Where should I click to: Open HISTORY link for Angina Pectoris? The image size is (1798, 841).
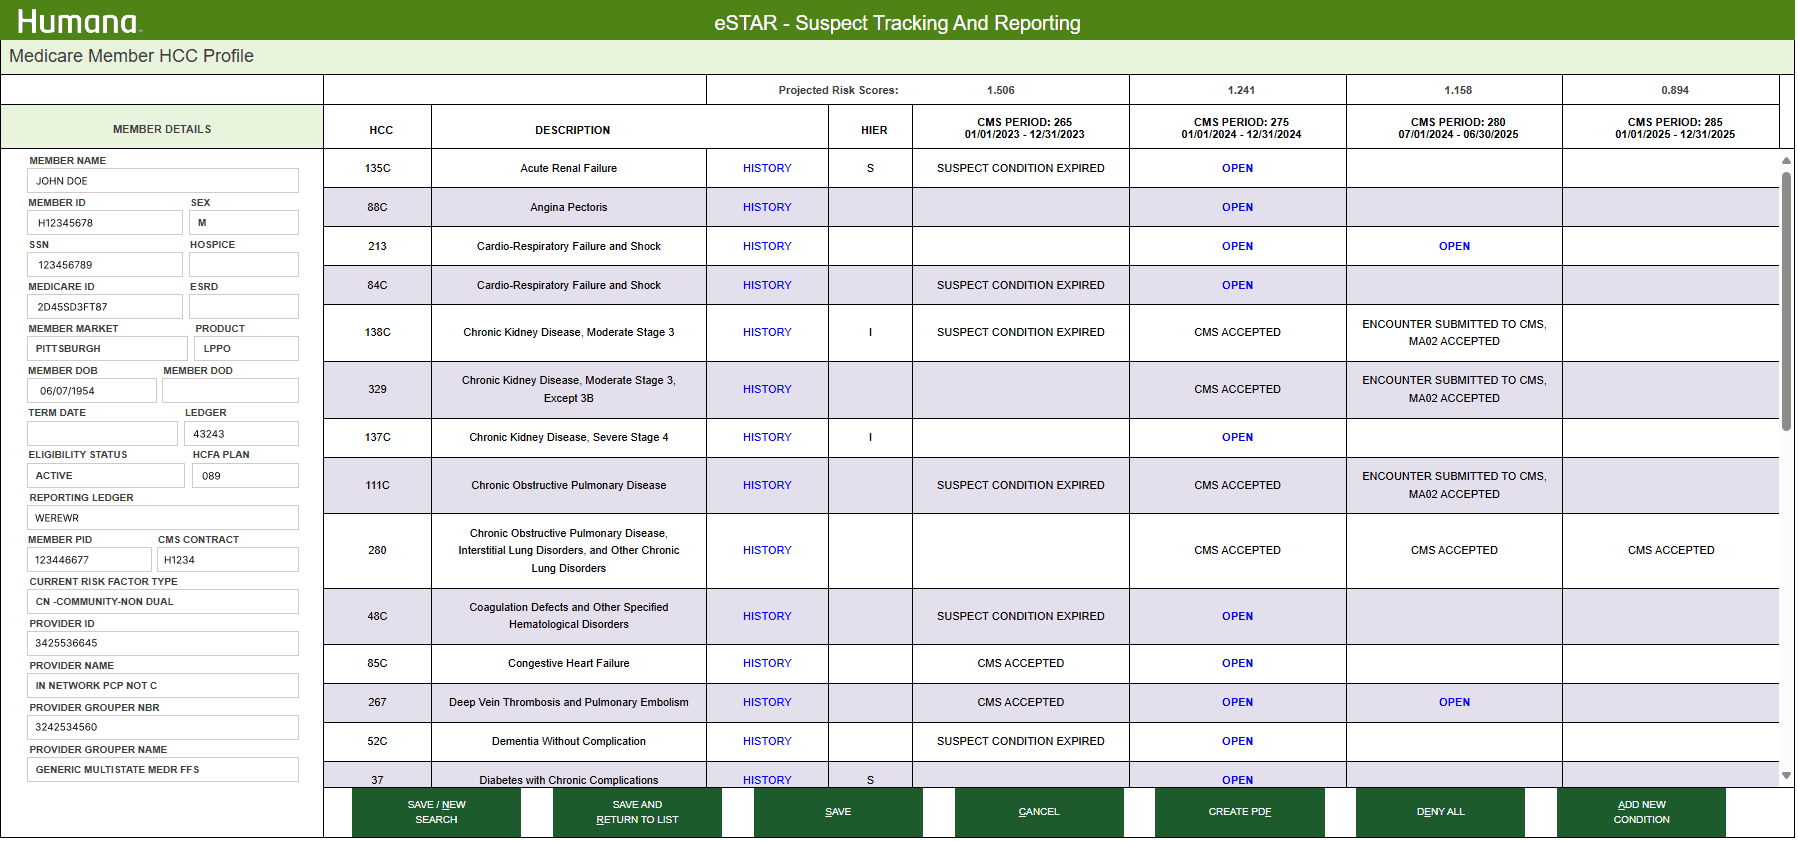767,207
